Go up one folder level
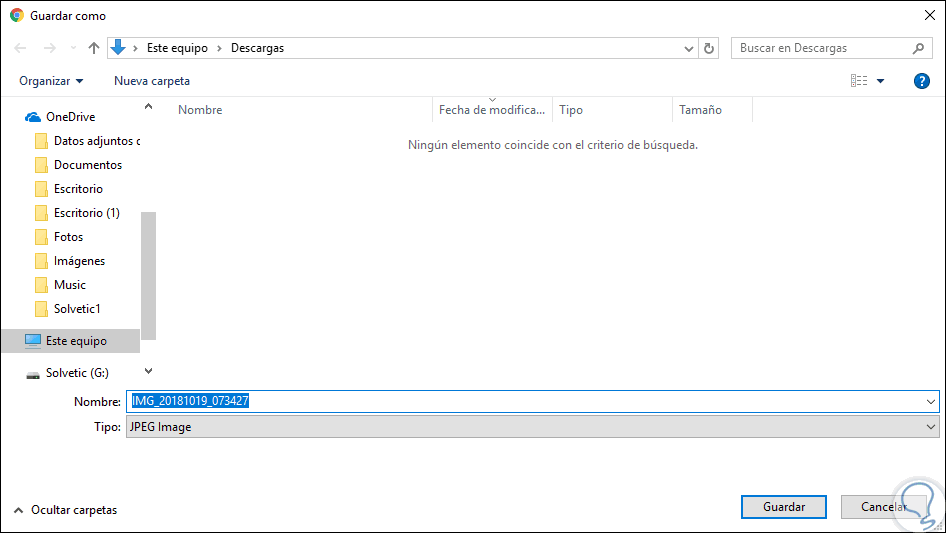 (x=94, y=48)
